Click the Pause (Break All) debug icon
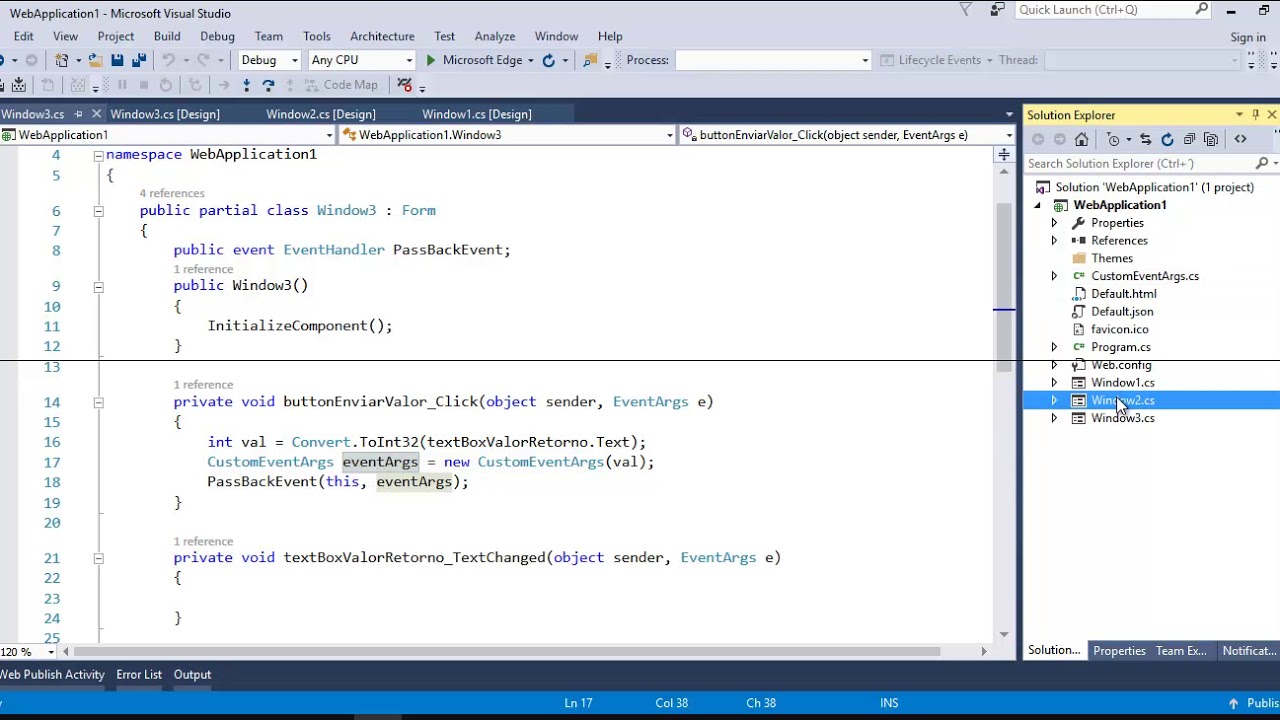The height and width of the screenshot is (720, 1280). tap(122, 85)
